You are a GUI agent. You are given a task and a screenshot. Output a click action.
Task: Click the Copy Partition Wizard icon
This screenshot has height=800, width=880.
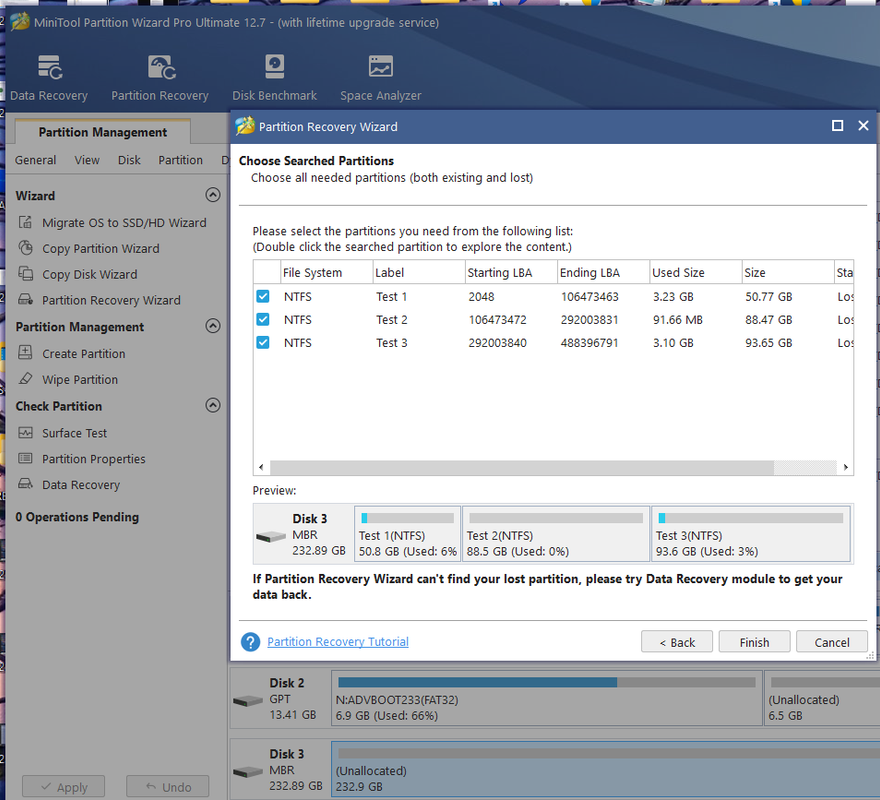25,248
